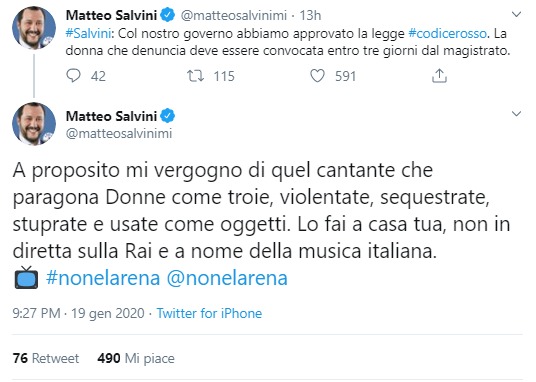This screenshot has height=382, width=536.
Task: Click verified badge on second tweet
Action: [x=168, y=116]
